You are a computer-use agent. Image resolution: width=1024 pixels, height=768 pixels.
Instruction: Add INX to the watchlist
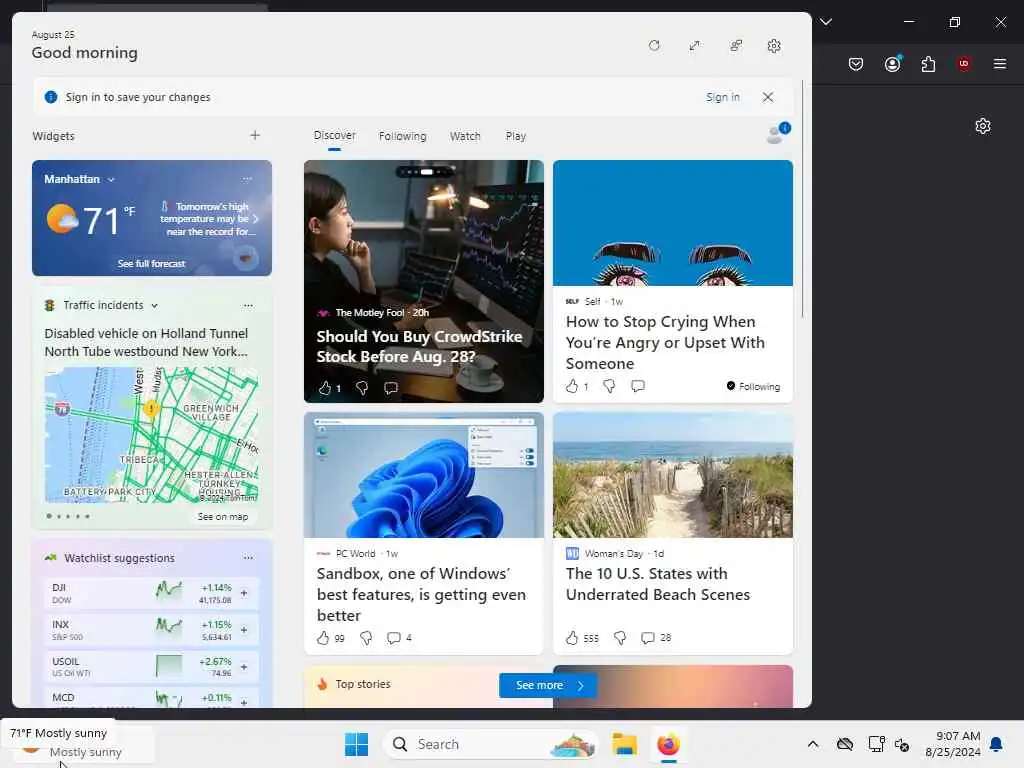point(244,630)
